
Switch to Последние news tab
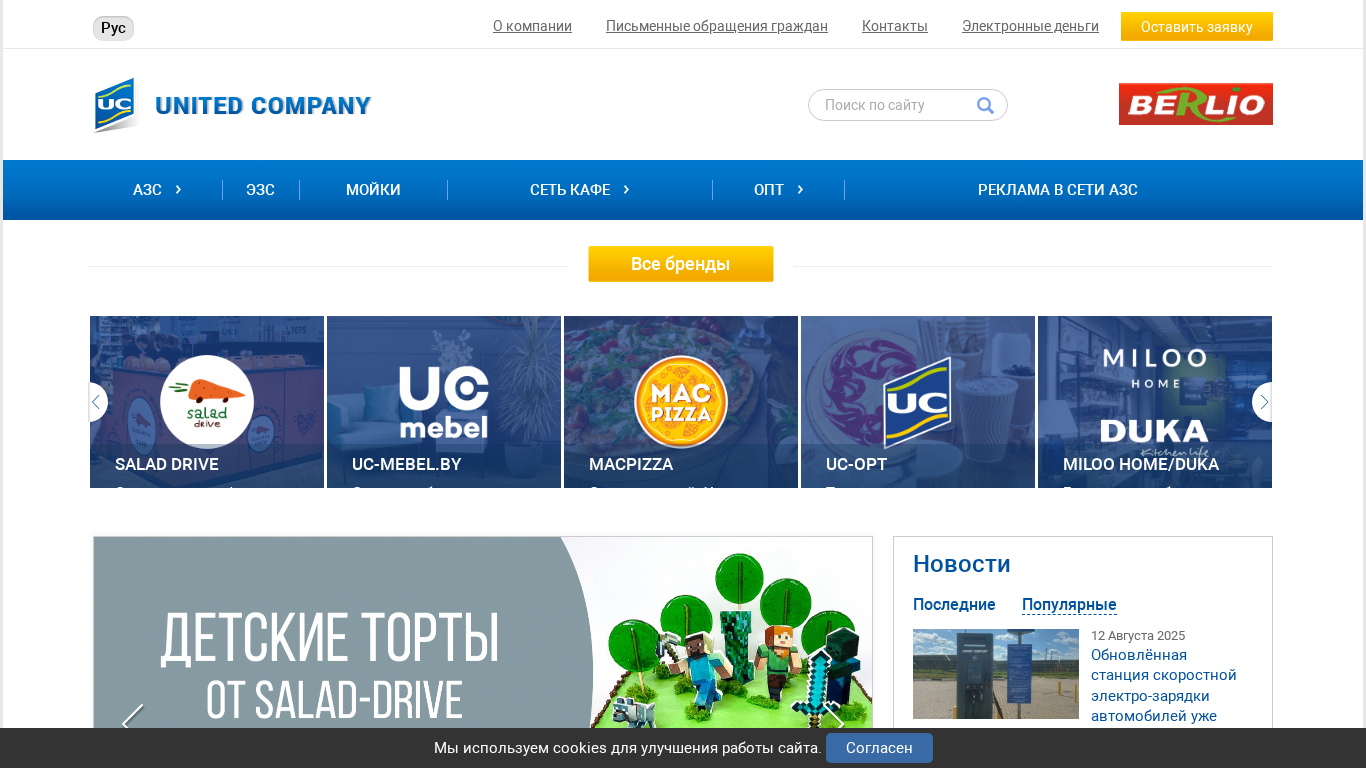pos(954,605)
